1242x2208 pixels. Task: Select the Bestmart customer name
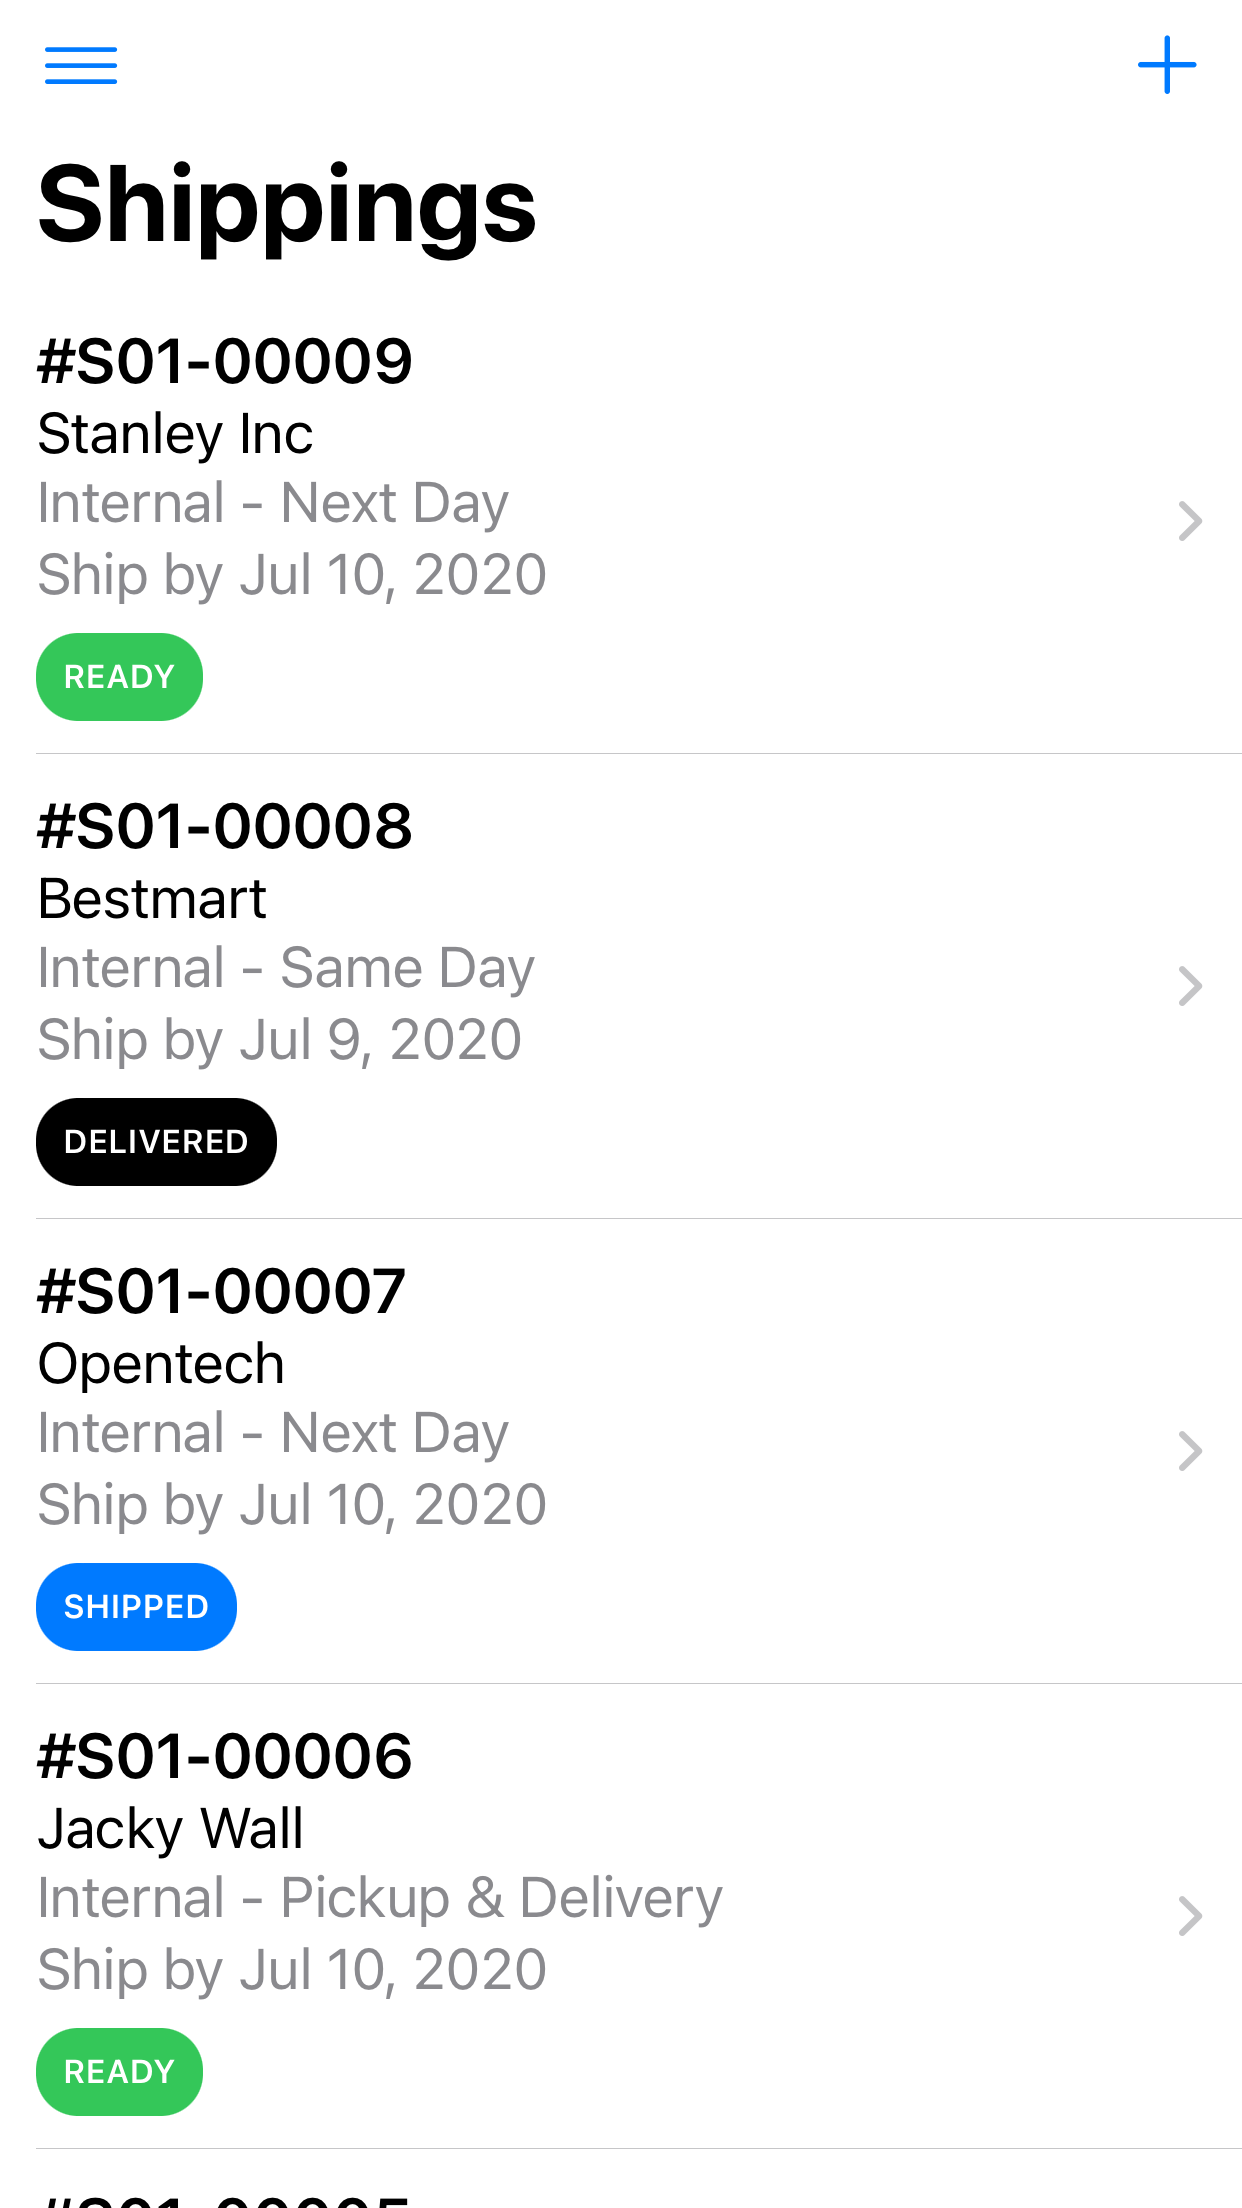click(x=152, y=899)
